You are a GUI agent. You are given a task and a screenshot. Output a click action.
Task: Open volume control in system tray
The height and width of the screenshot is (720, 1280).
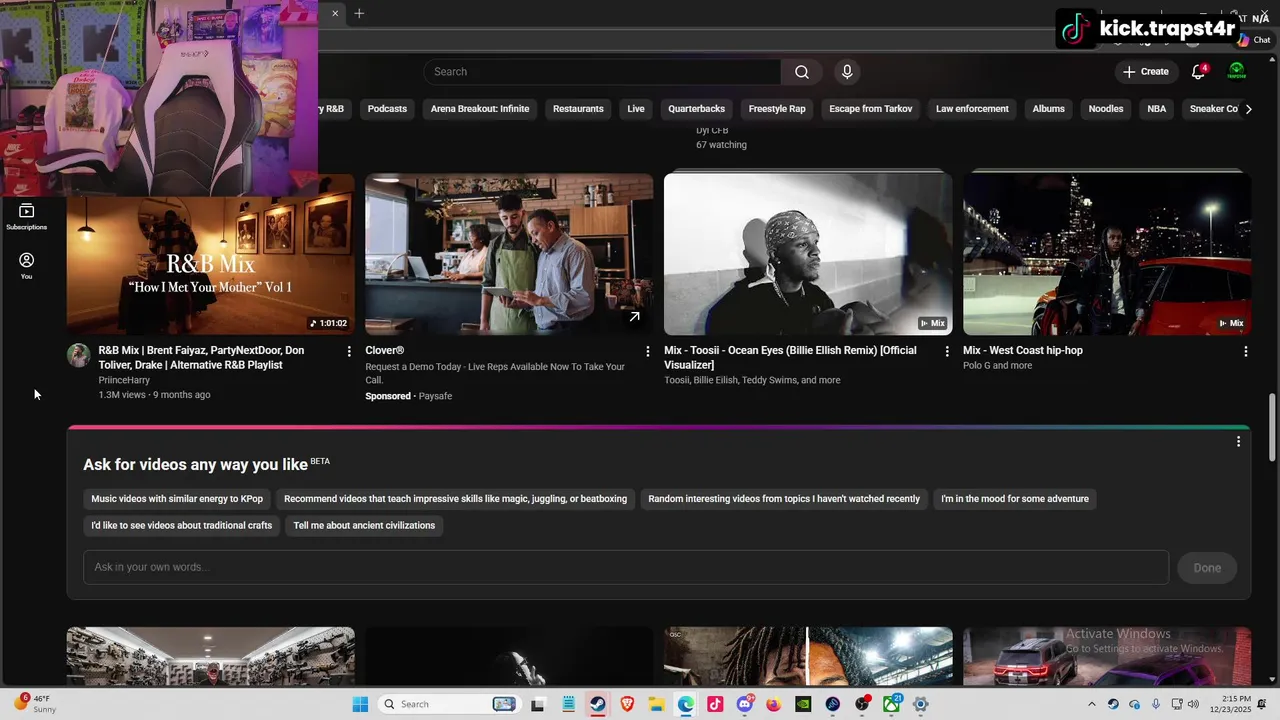[x=1194, y=704]
